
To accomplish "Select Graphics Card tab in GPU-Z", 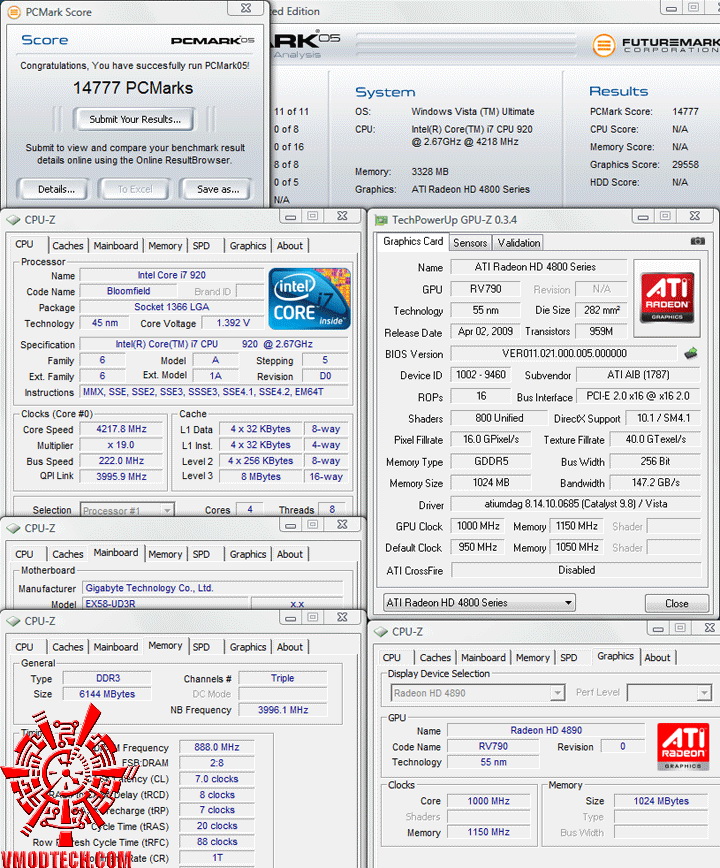I will [x=413, y=241].
